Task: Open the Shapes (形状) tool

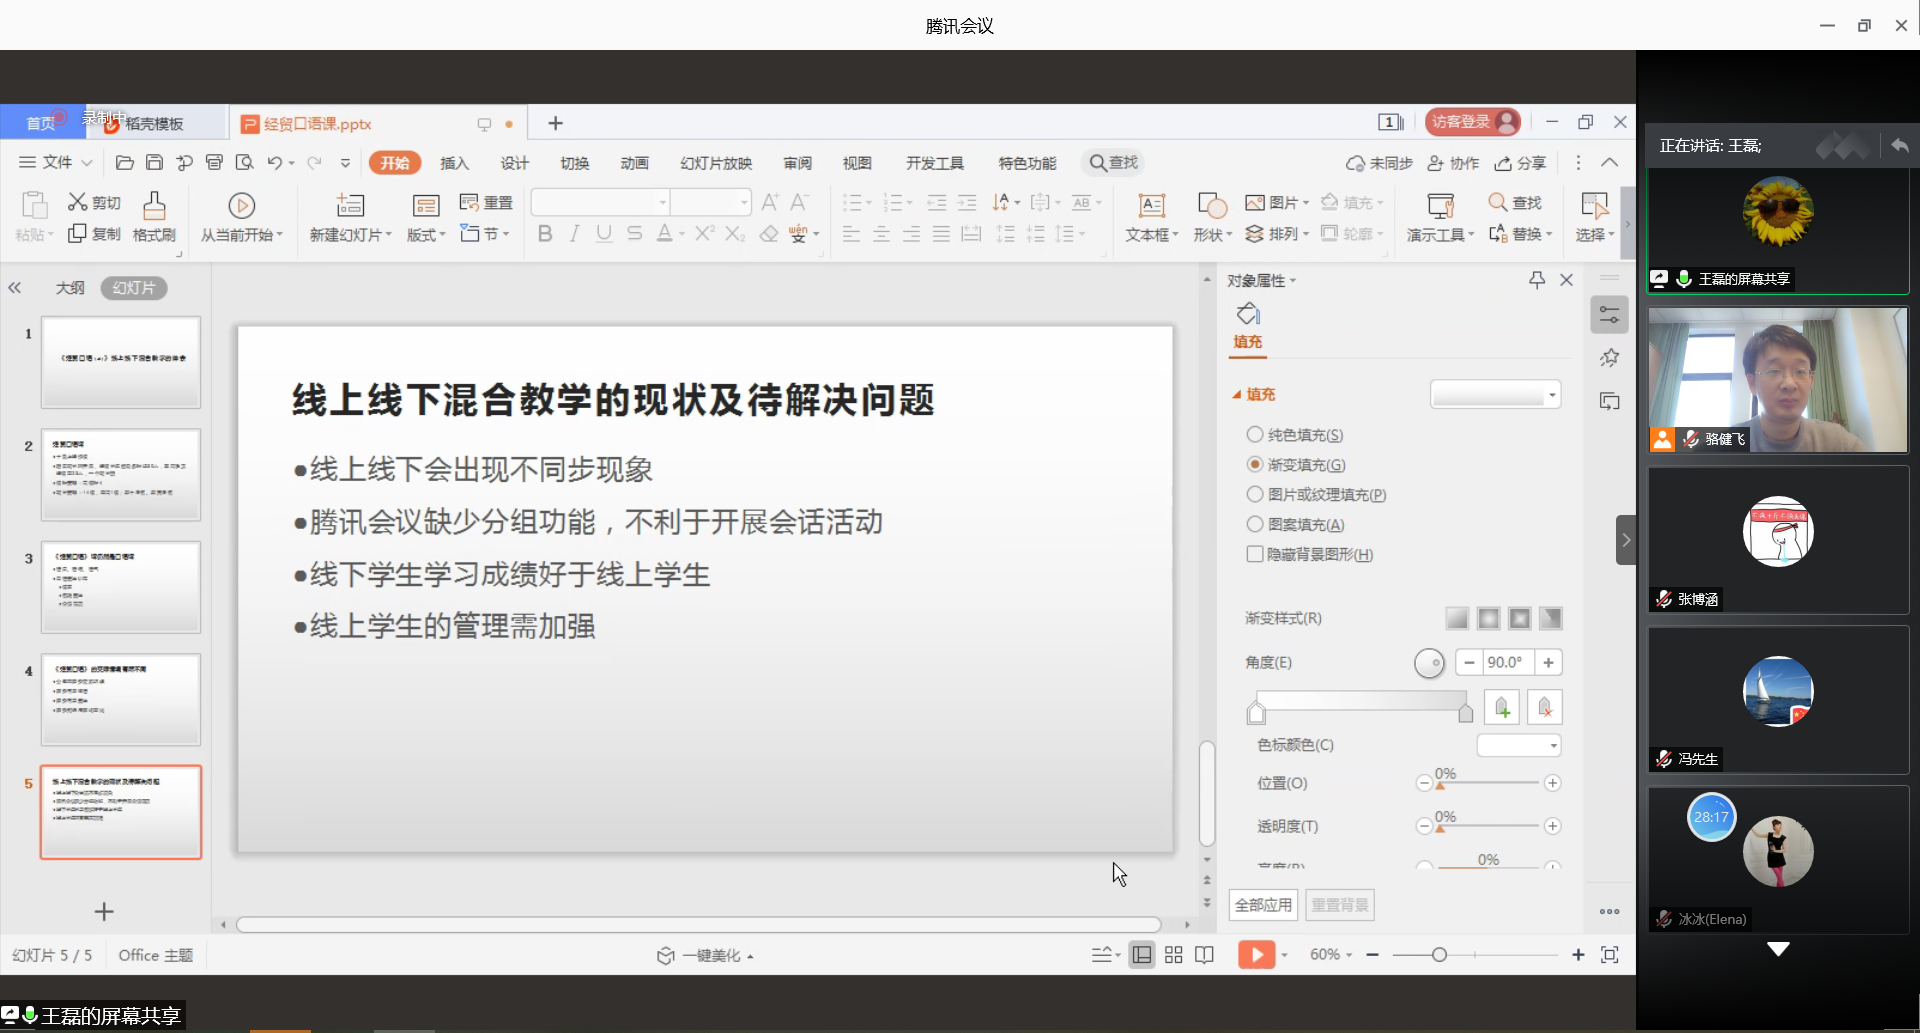Action: pyautogui.click(x=1211, y=206)
